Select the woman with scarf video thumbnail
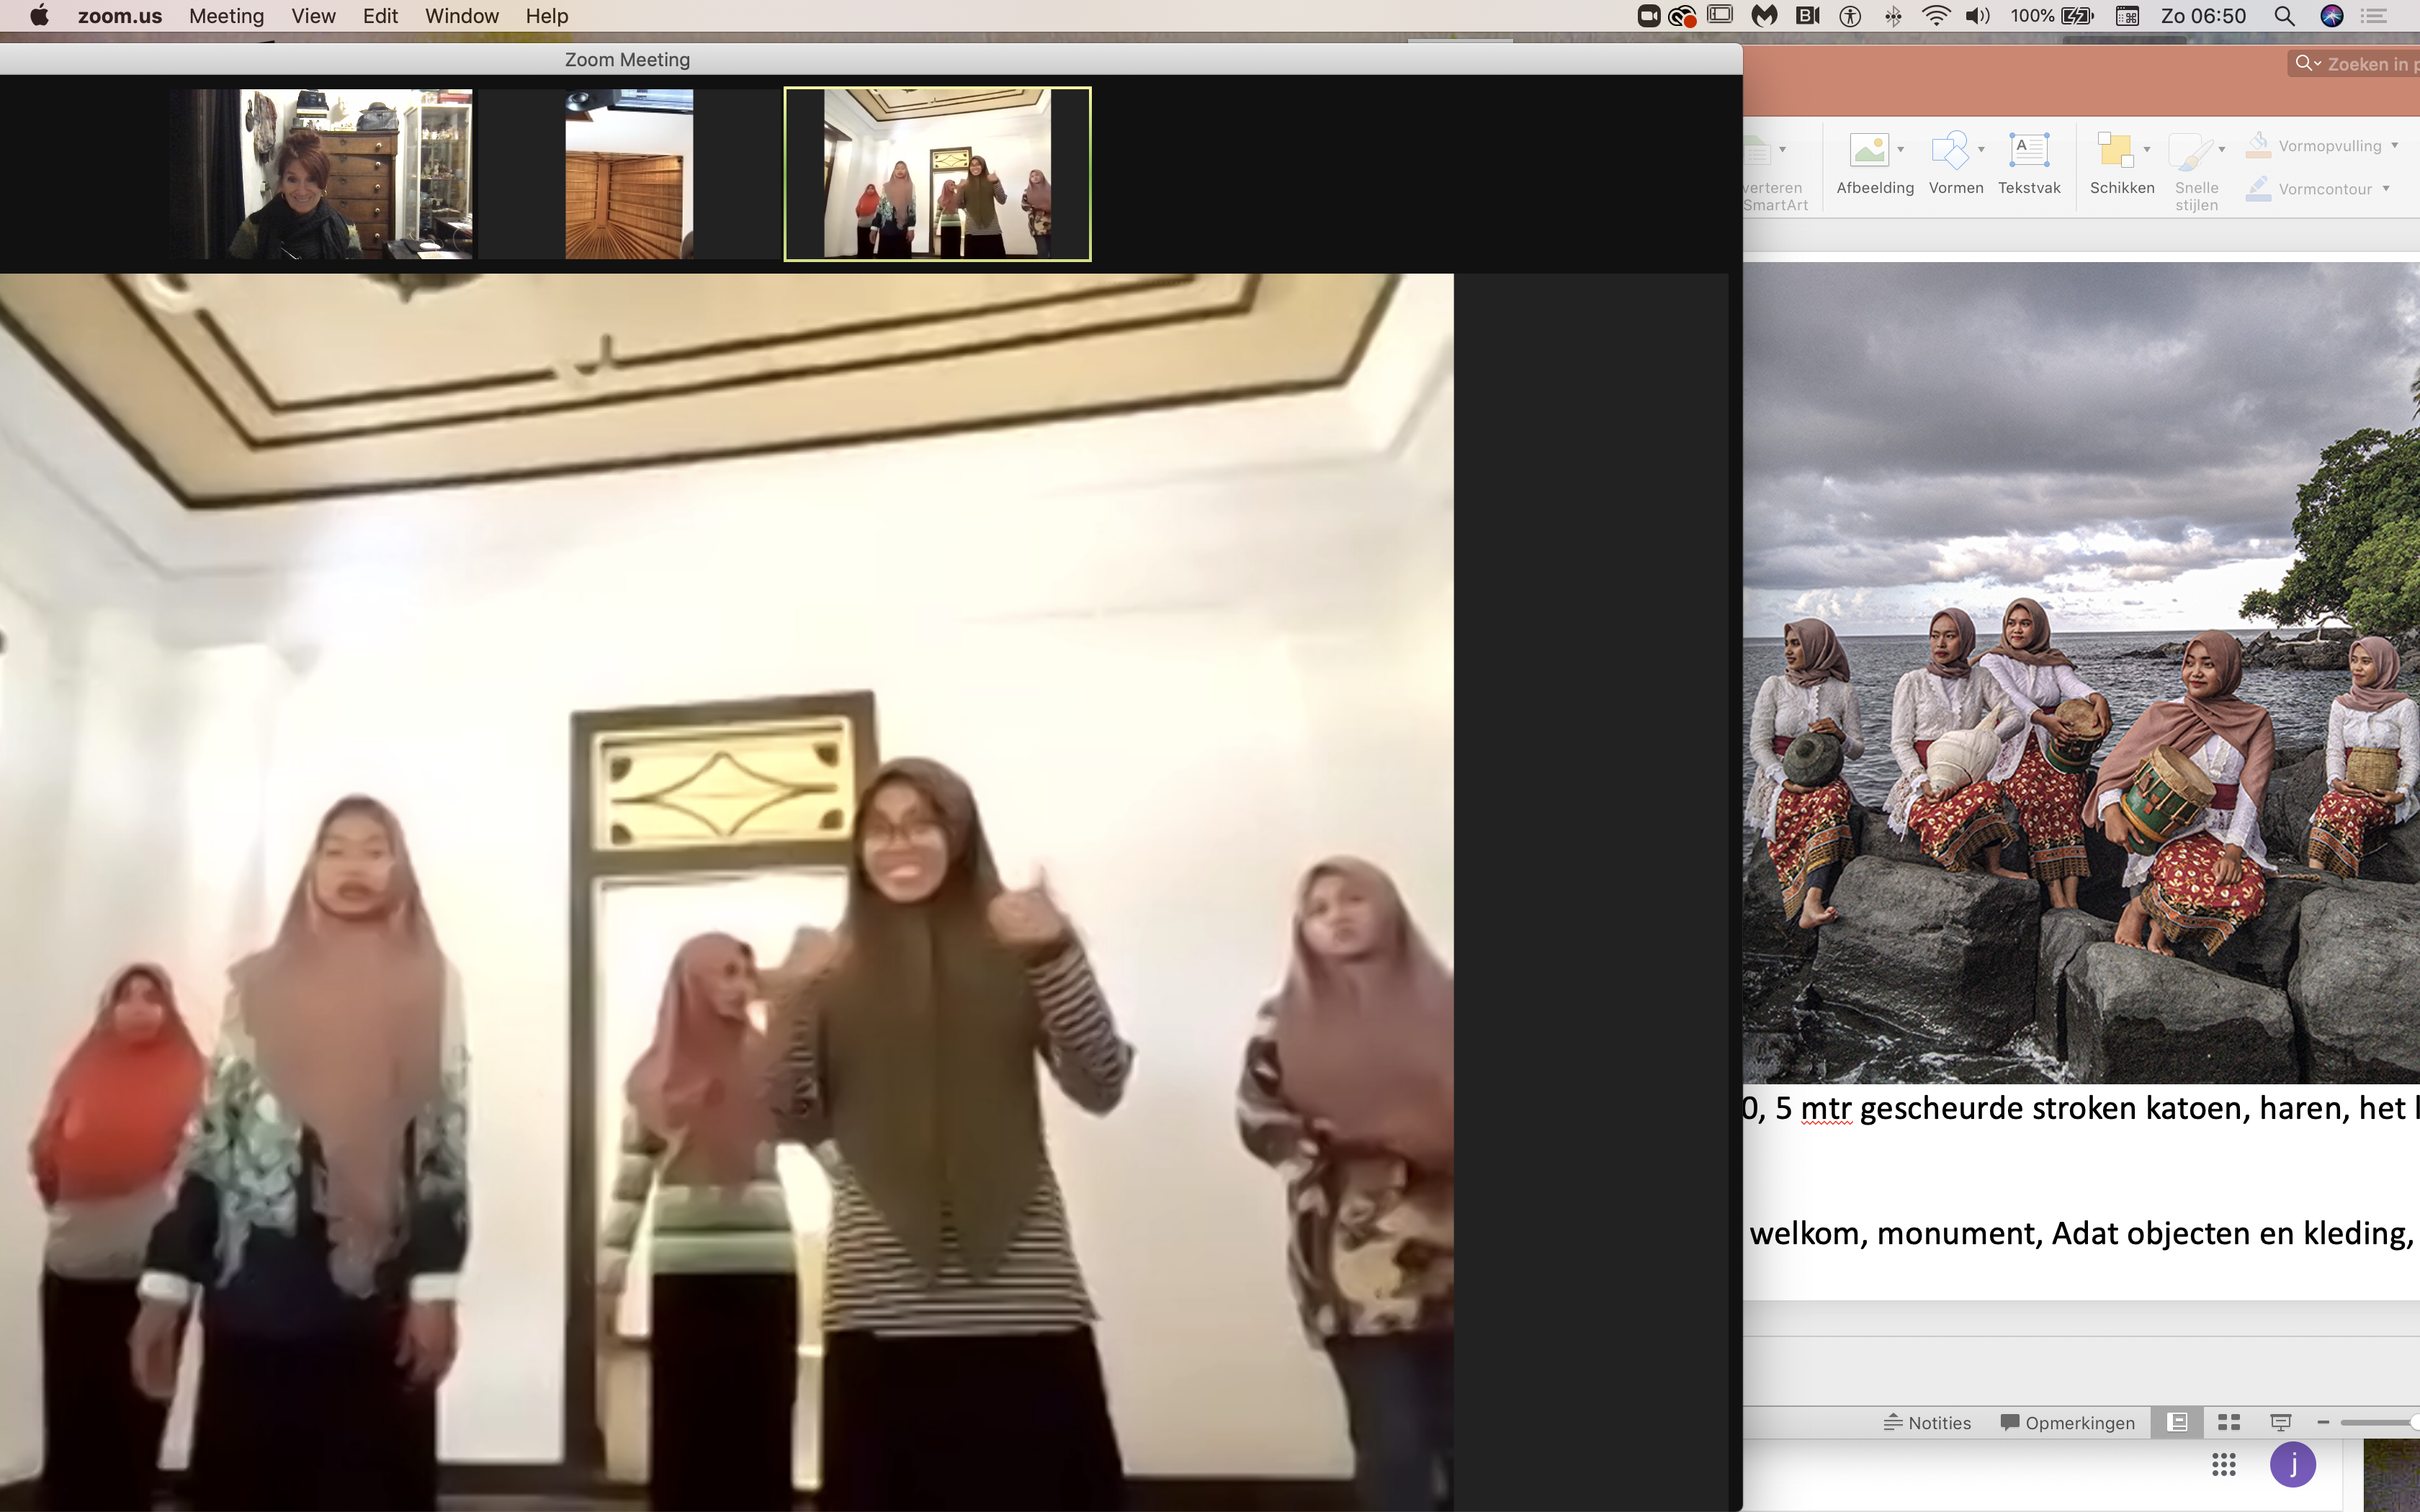The width and height of the screenshot is (2420, 1512). tap(322, 174)
